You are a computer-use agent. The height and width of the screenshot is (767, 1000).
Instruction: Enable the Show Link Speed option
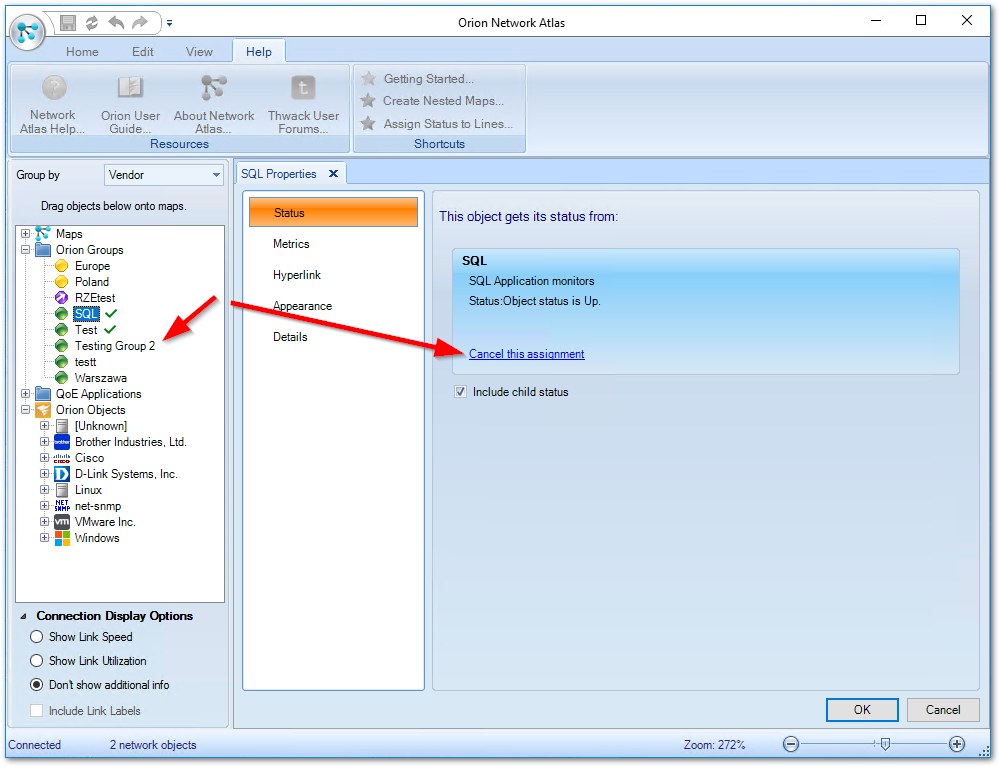point(36,637)
